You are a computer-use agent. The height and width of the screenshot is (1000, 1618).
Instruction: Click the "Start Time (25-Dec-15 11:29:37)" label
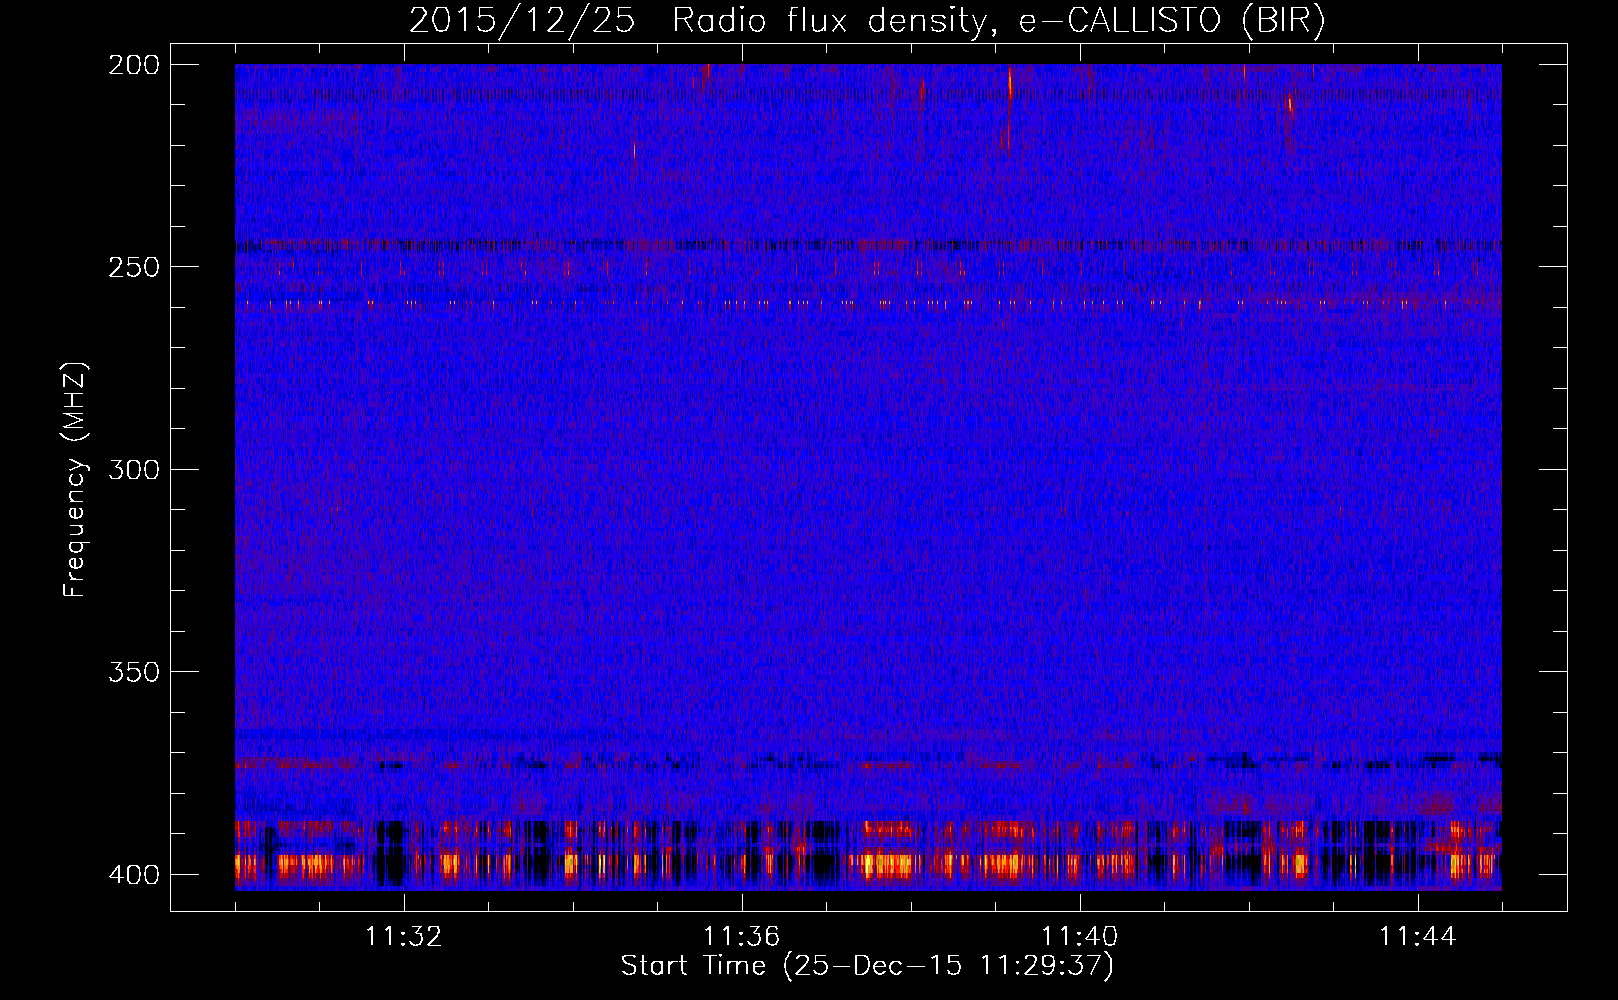coord(867,966)
